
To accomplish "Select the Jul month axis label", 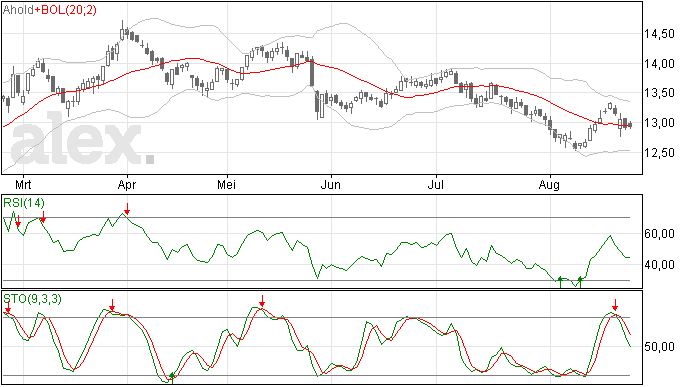I will click(x=435, y=184).
